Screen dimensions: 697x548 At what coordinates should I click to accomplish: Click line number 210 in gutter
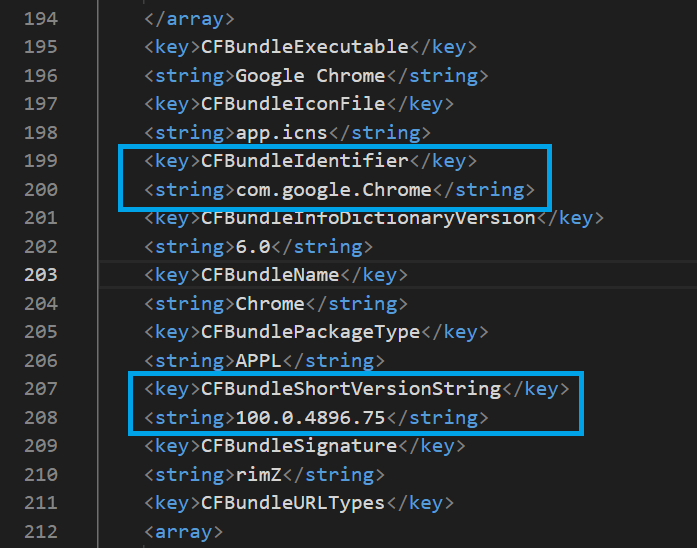pos(41,475)
